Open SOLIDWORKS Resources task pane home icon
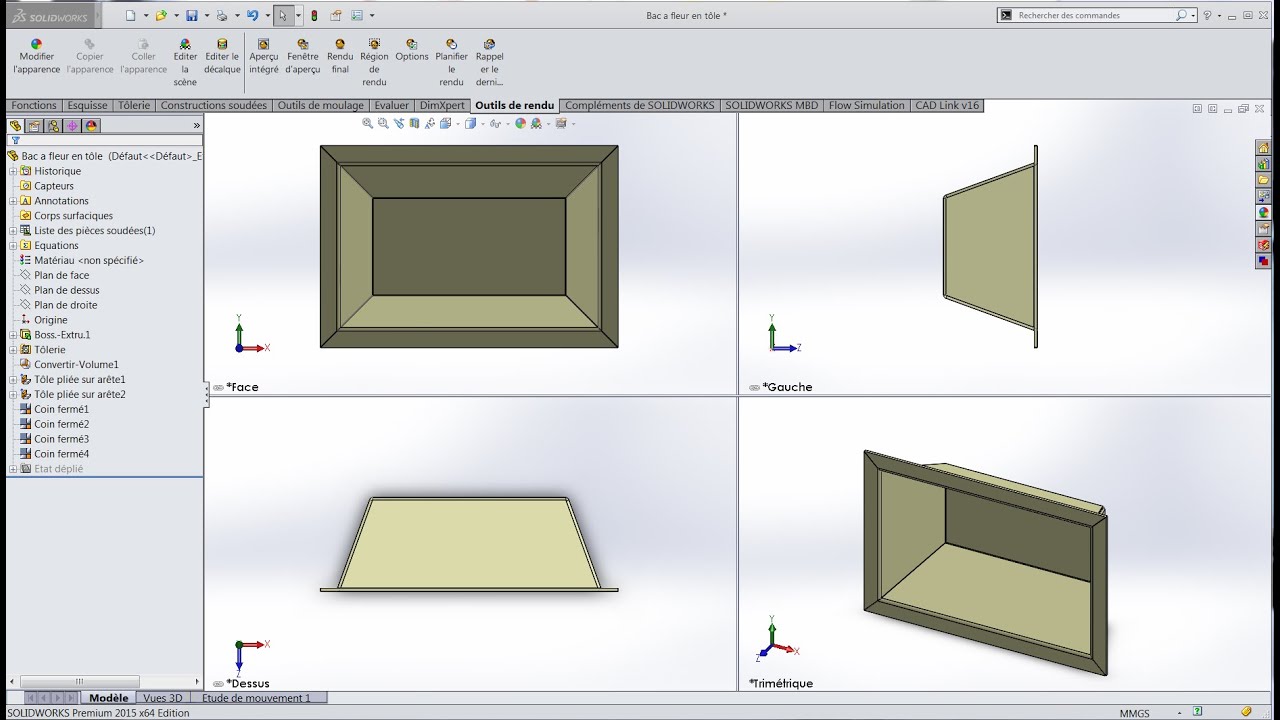 click(1263, 148)
